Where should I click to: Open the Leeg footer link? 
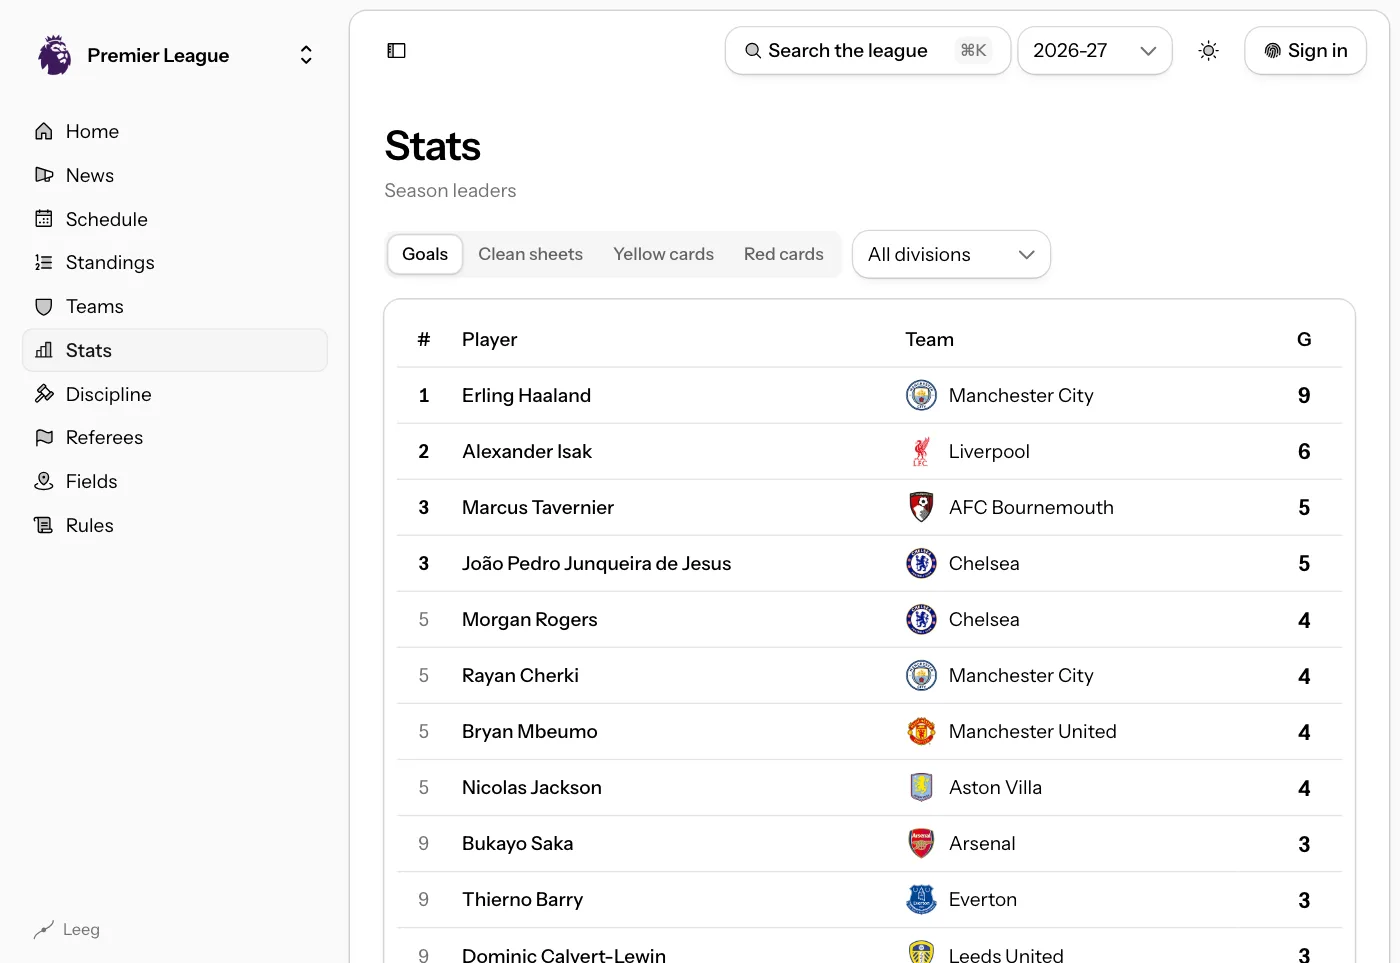67,930
